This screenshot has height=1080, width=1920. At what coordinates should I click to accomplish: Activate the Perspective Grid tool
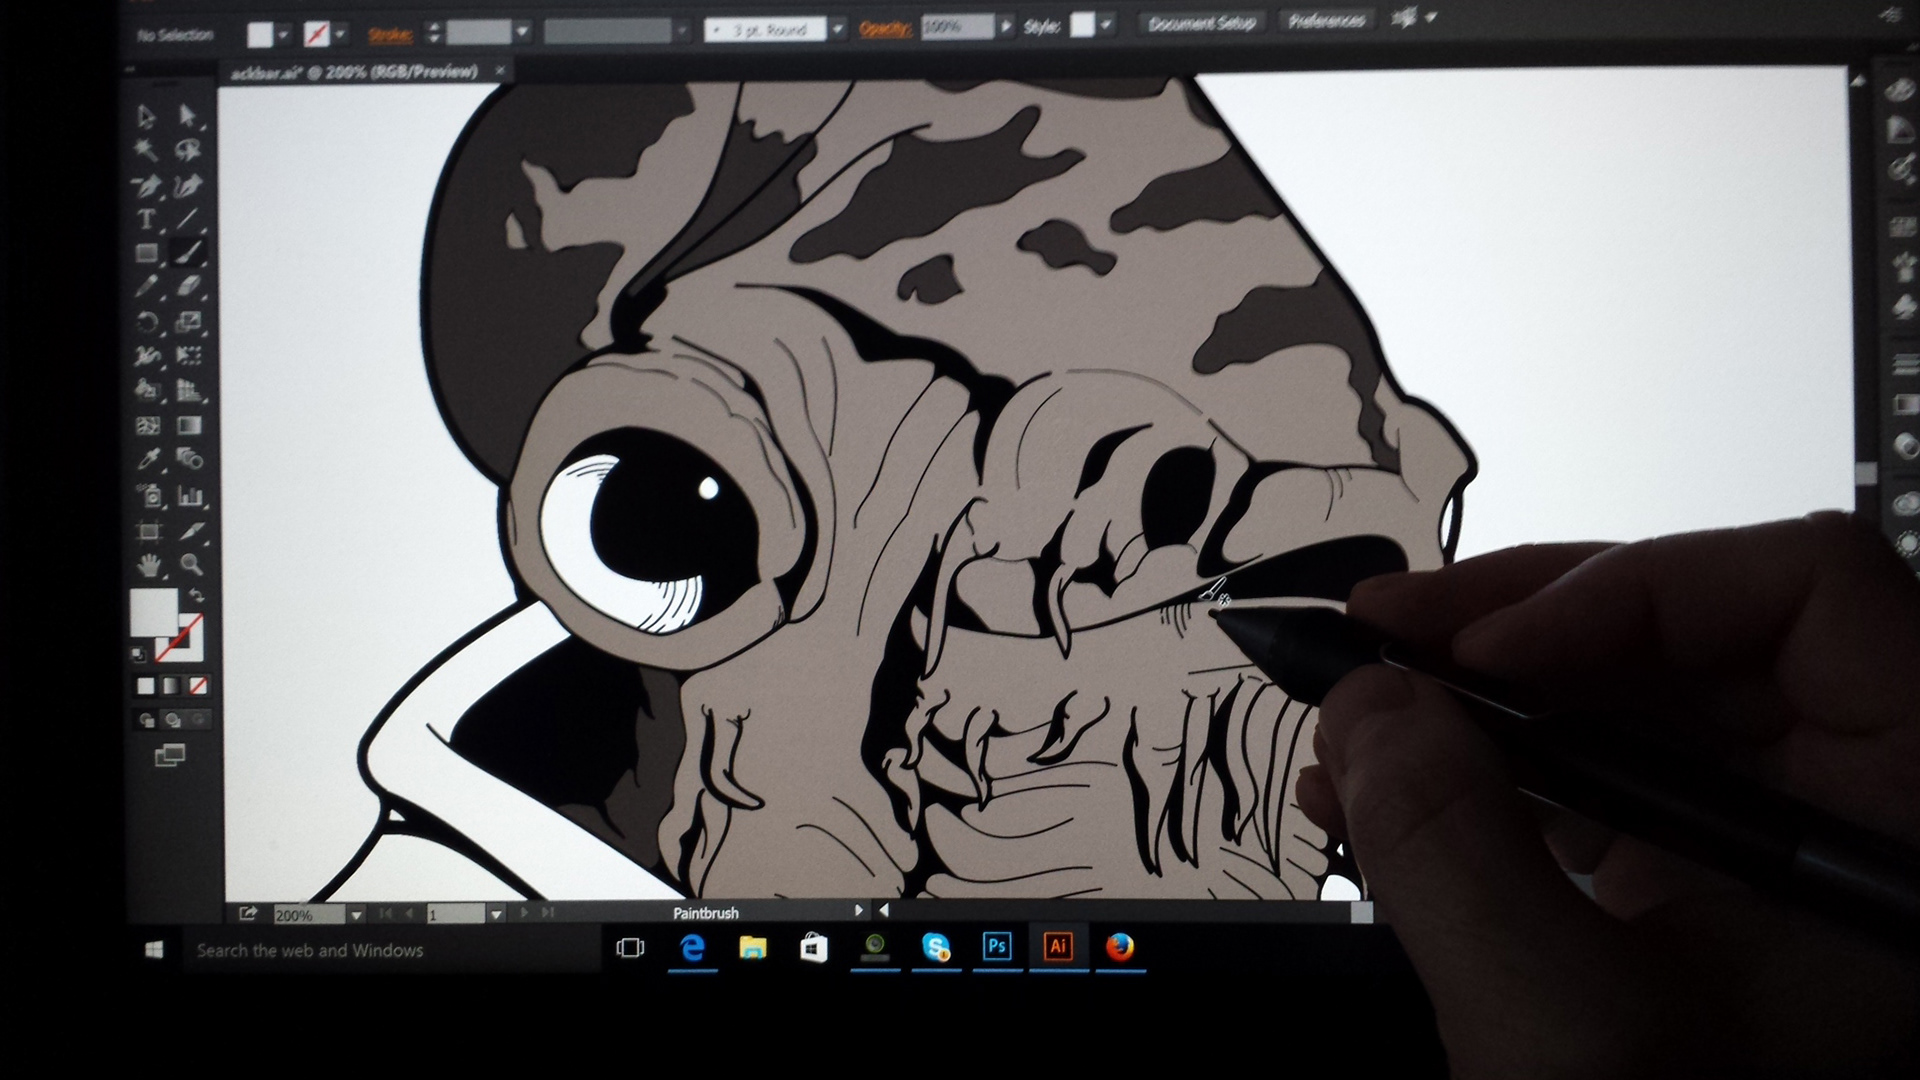click(x=188, y=390)
